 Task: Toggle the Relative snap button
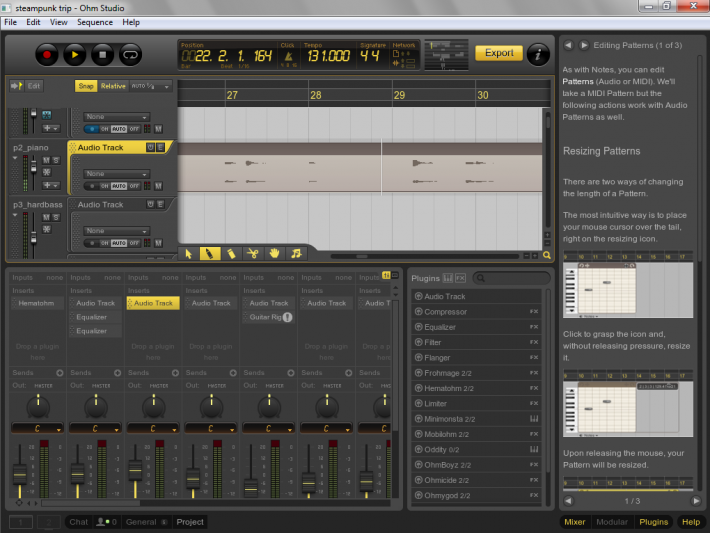click(x=113, y=86)
